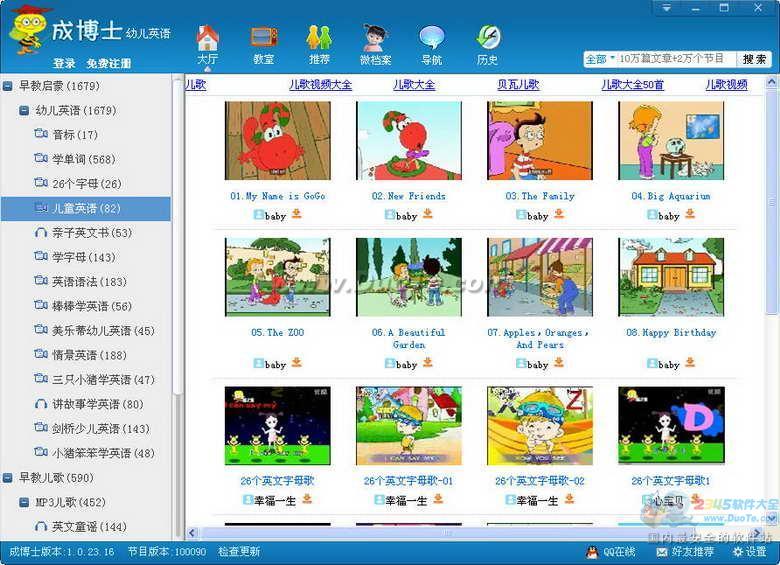This screenshot has width=780, height=565.
Task: Open the 儿歌大全50首 link
Action: click(632, 85)
